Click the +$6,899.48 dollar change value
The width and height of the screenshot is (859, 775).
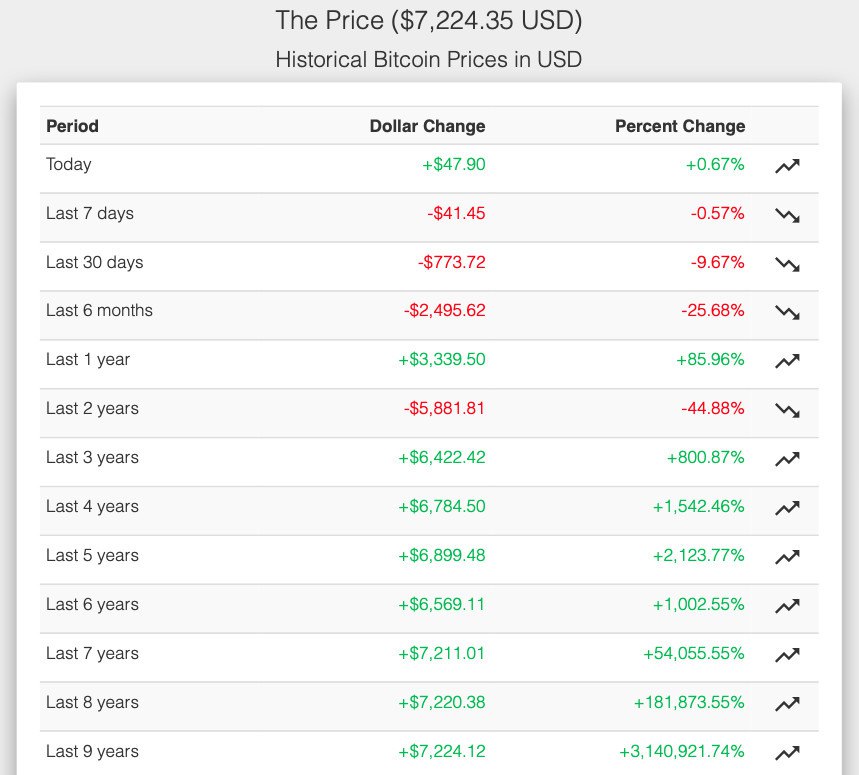pos(442,555)
